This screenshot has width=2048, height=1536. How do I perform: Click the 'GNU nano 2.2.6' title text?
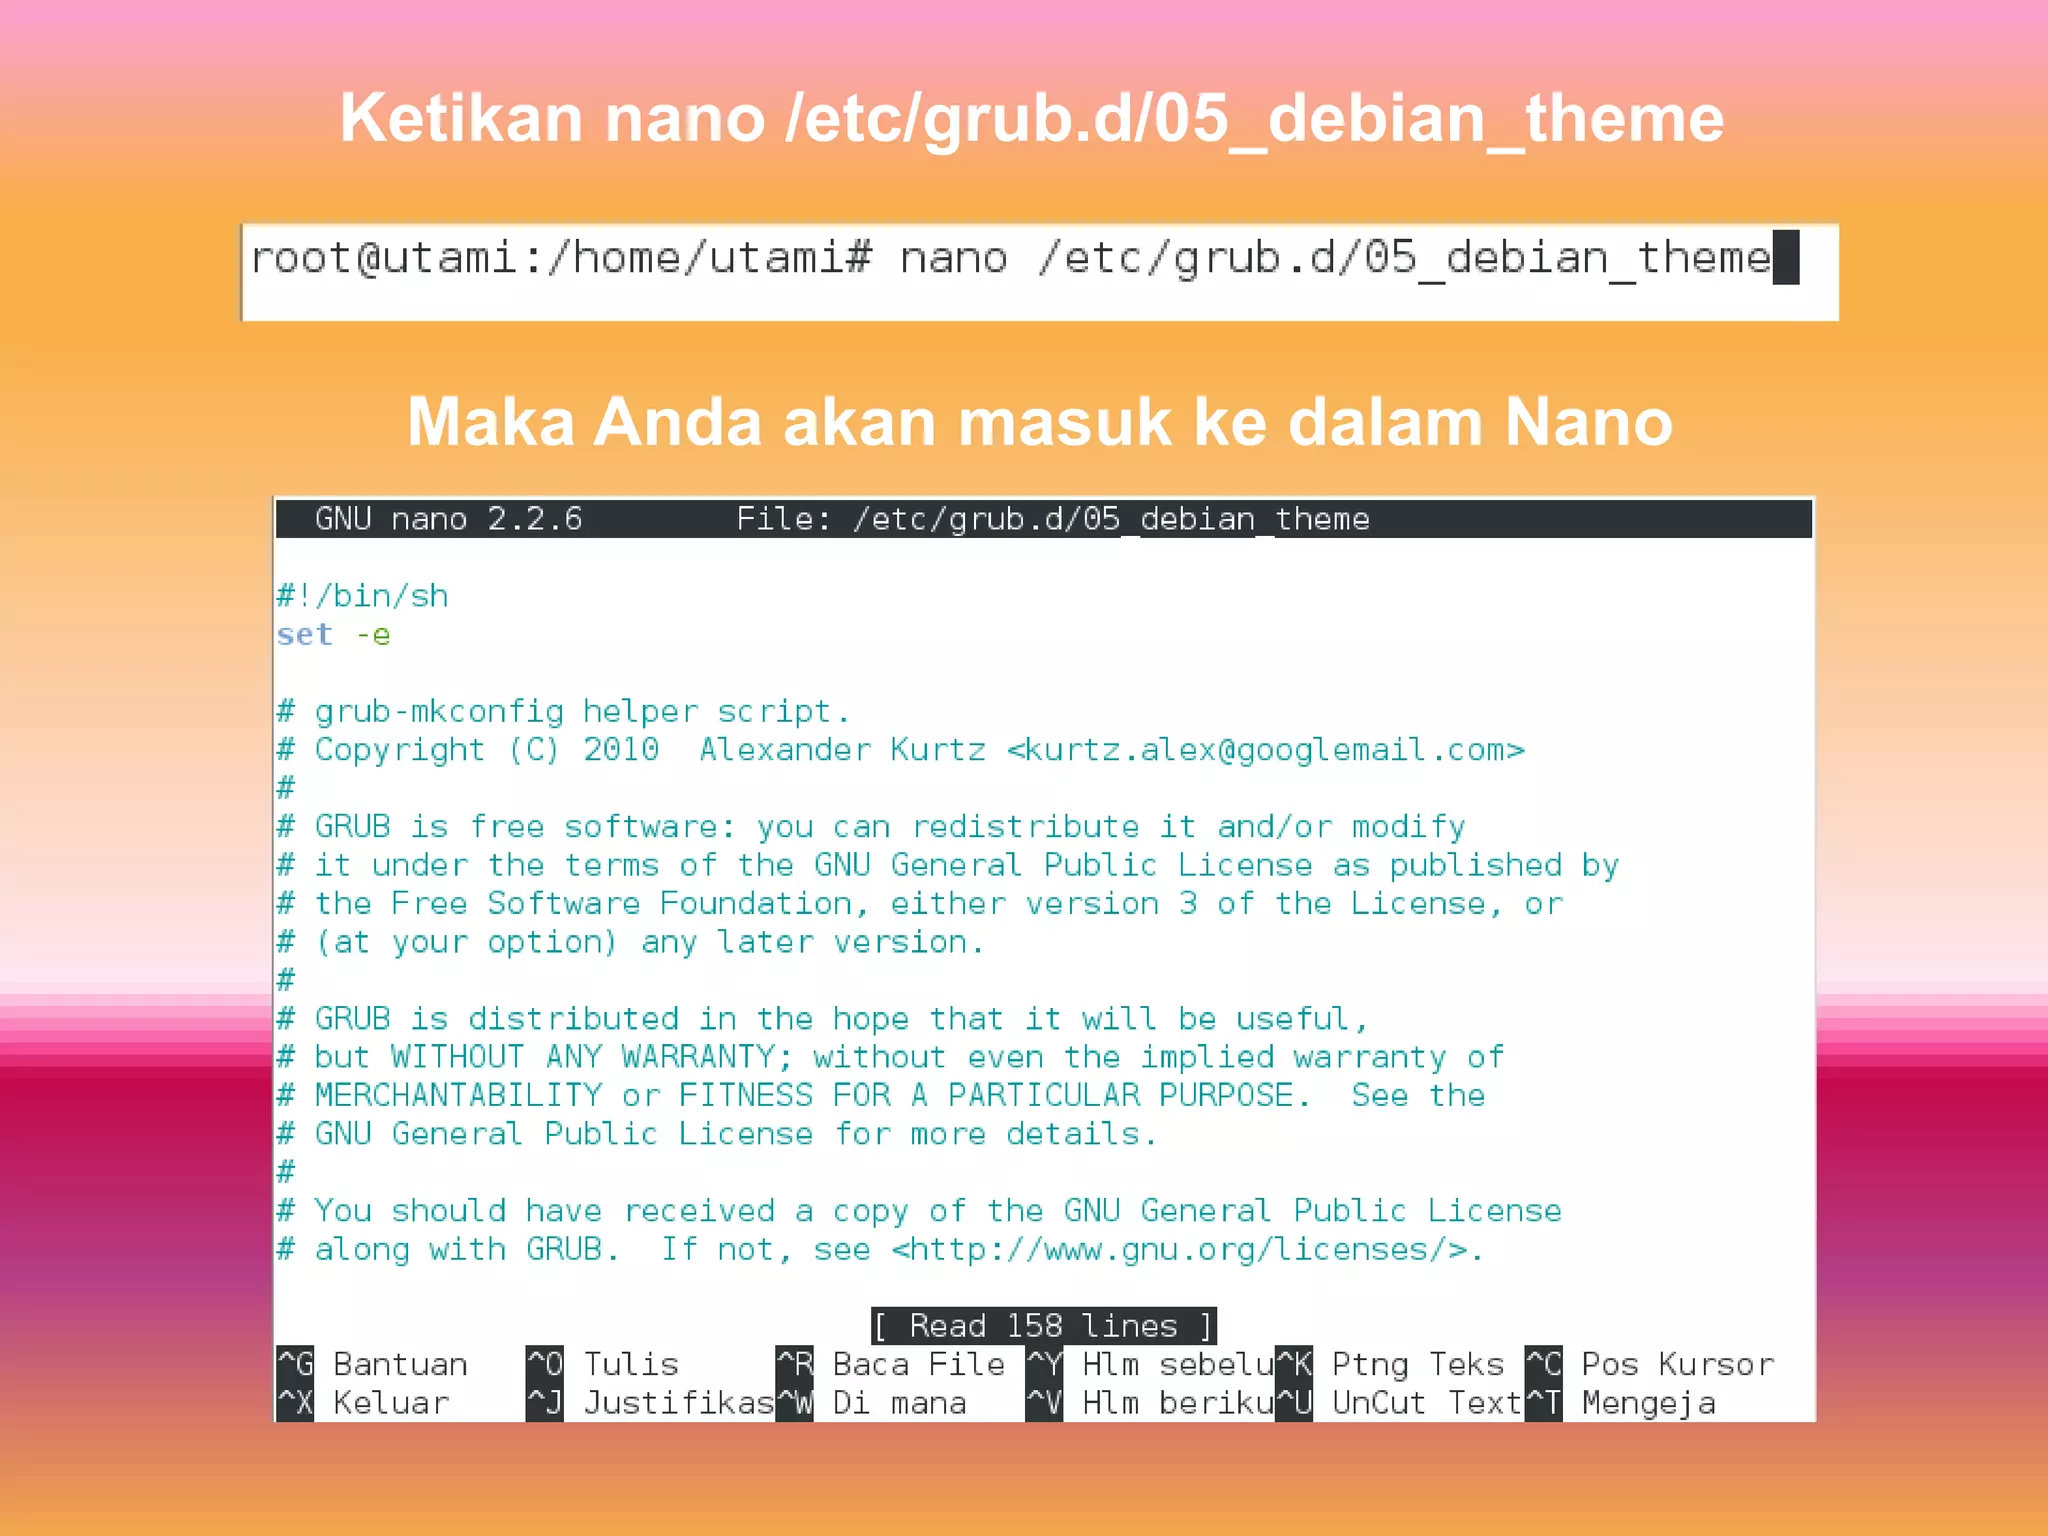[448, 519]
